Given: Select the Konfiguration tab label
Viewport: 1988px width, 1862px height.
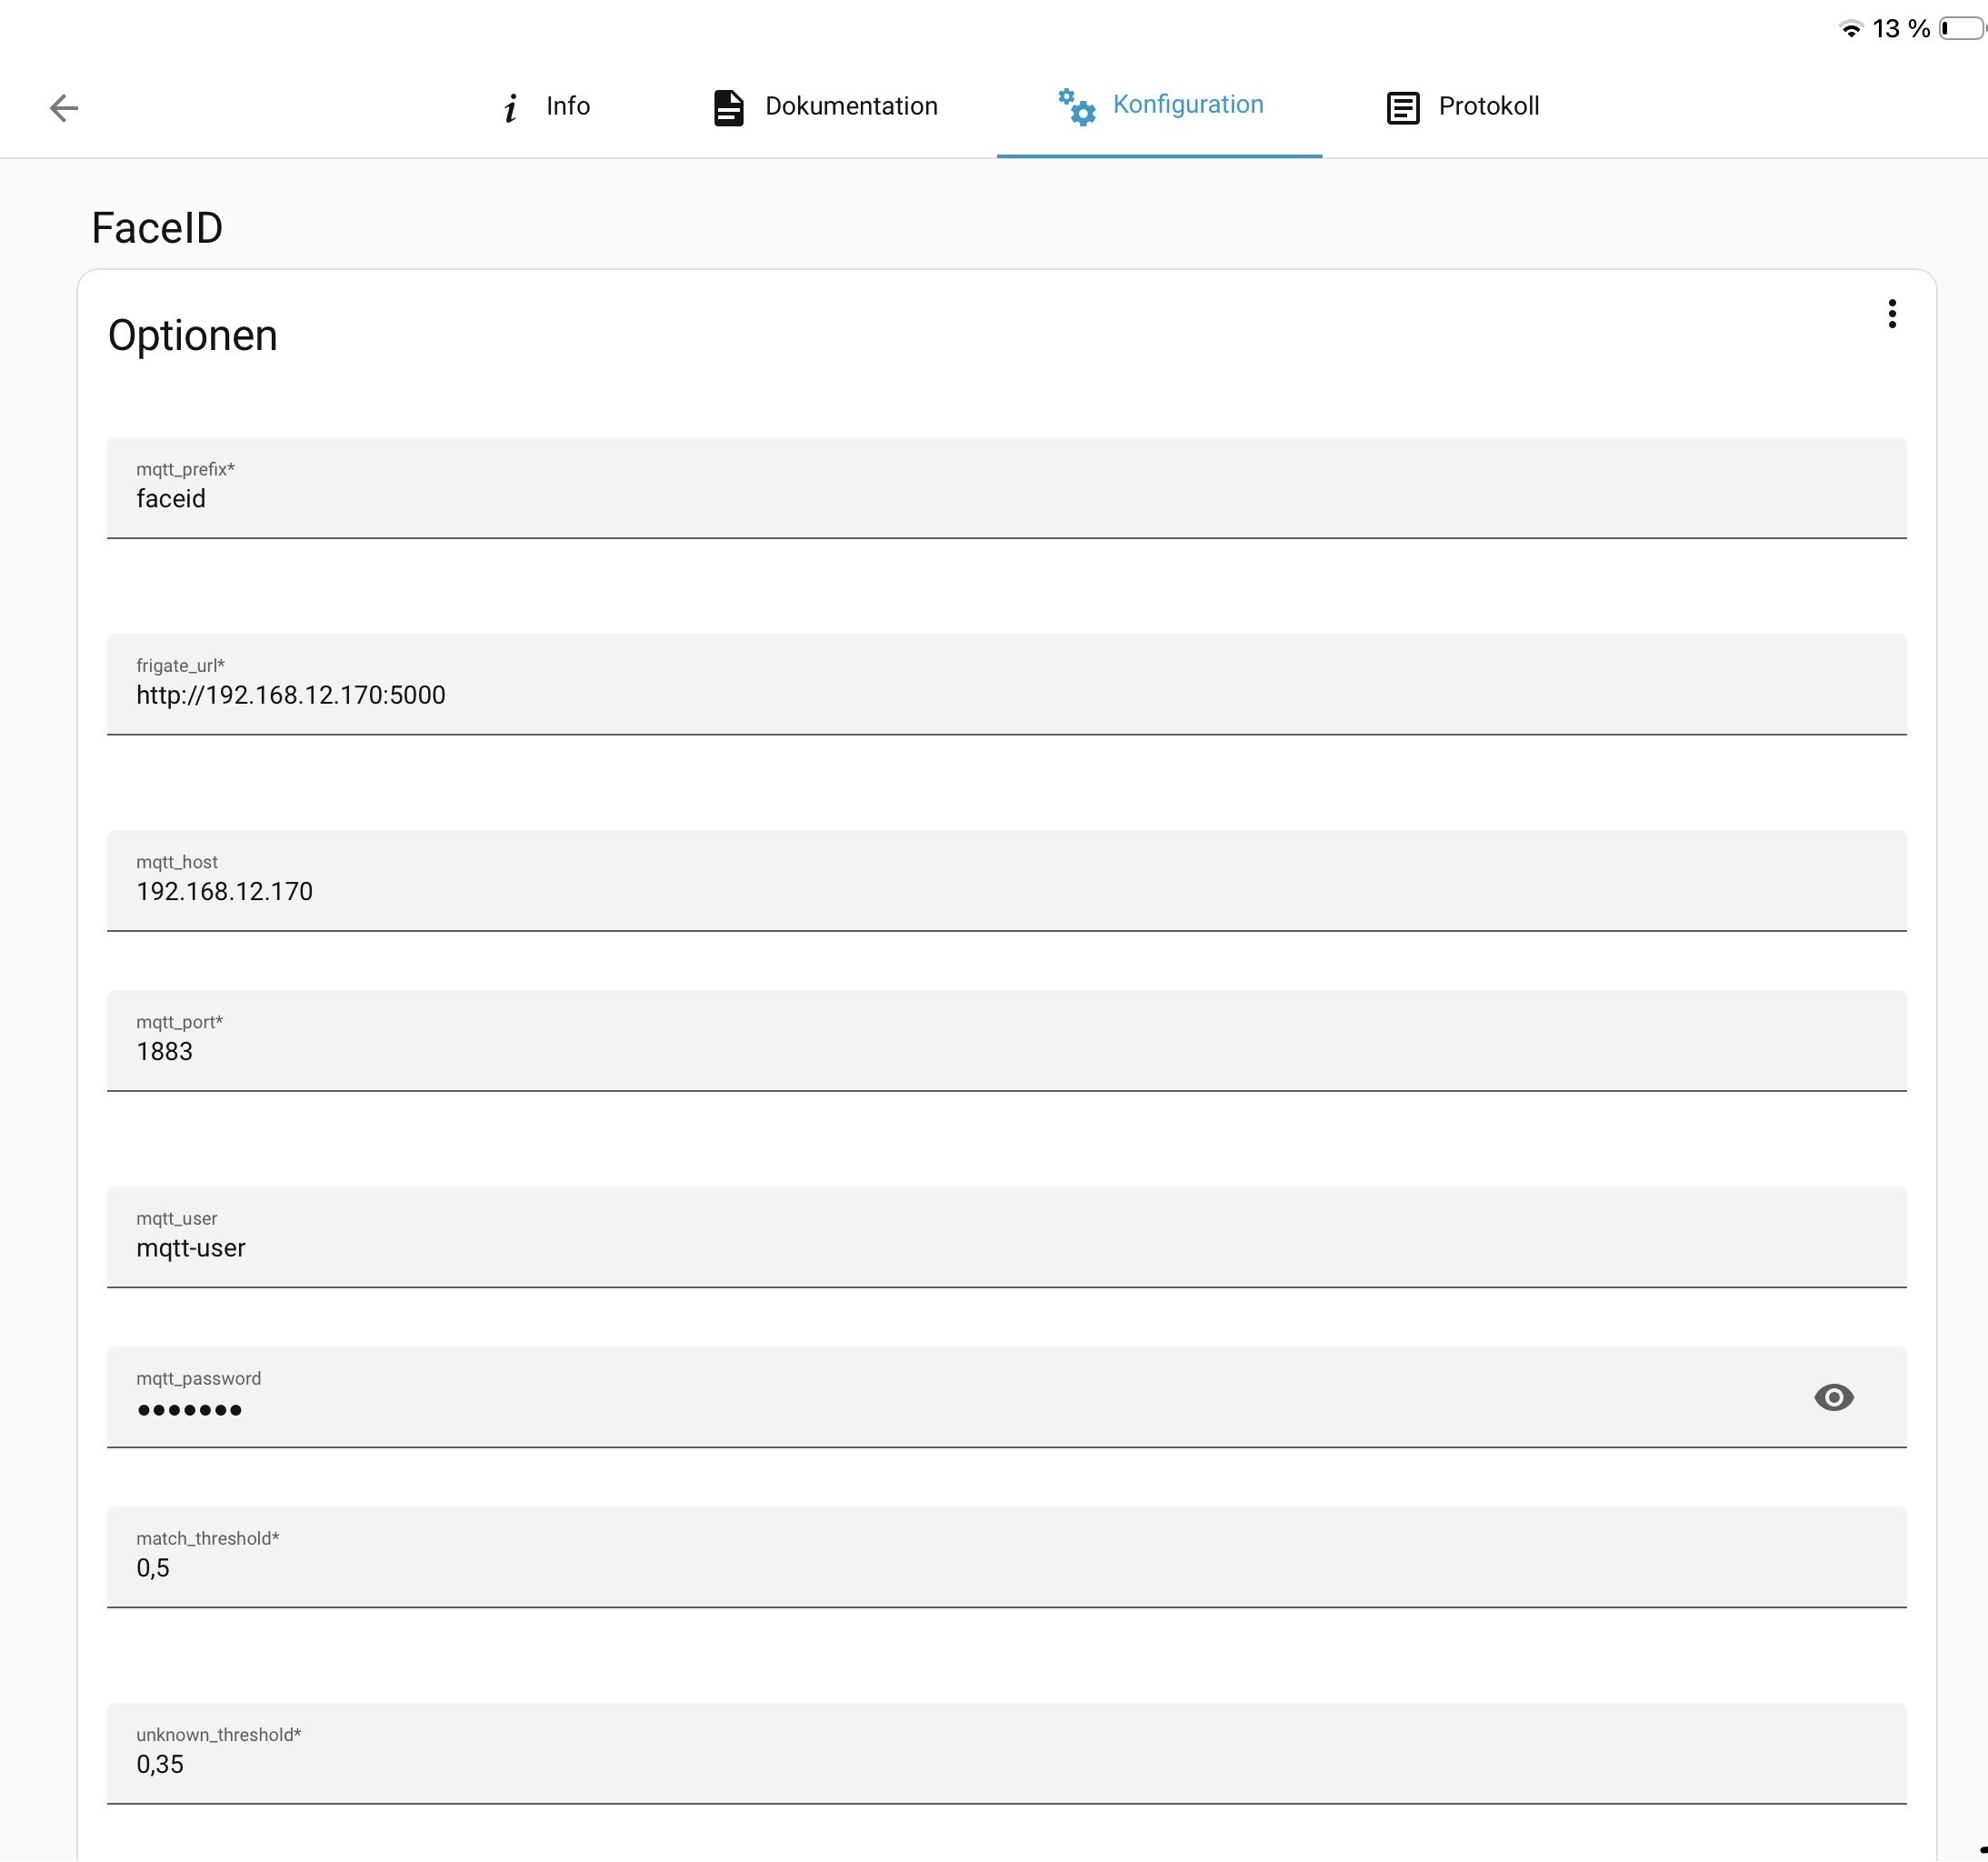Looking at the screenshot, I should tap(1188, 104).
